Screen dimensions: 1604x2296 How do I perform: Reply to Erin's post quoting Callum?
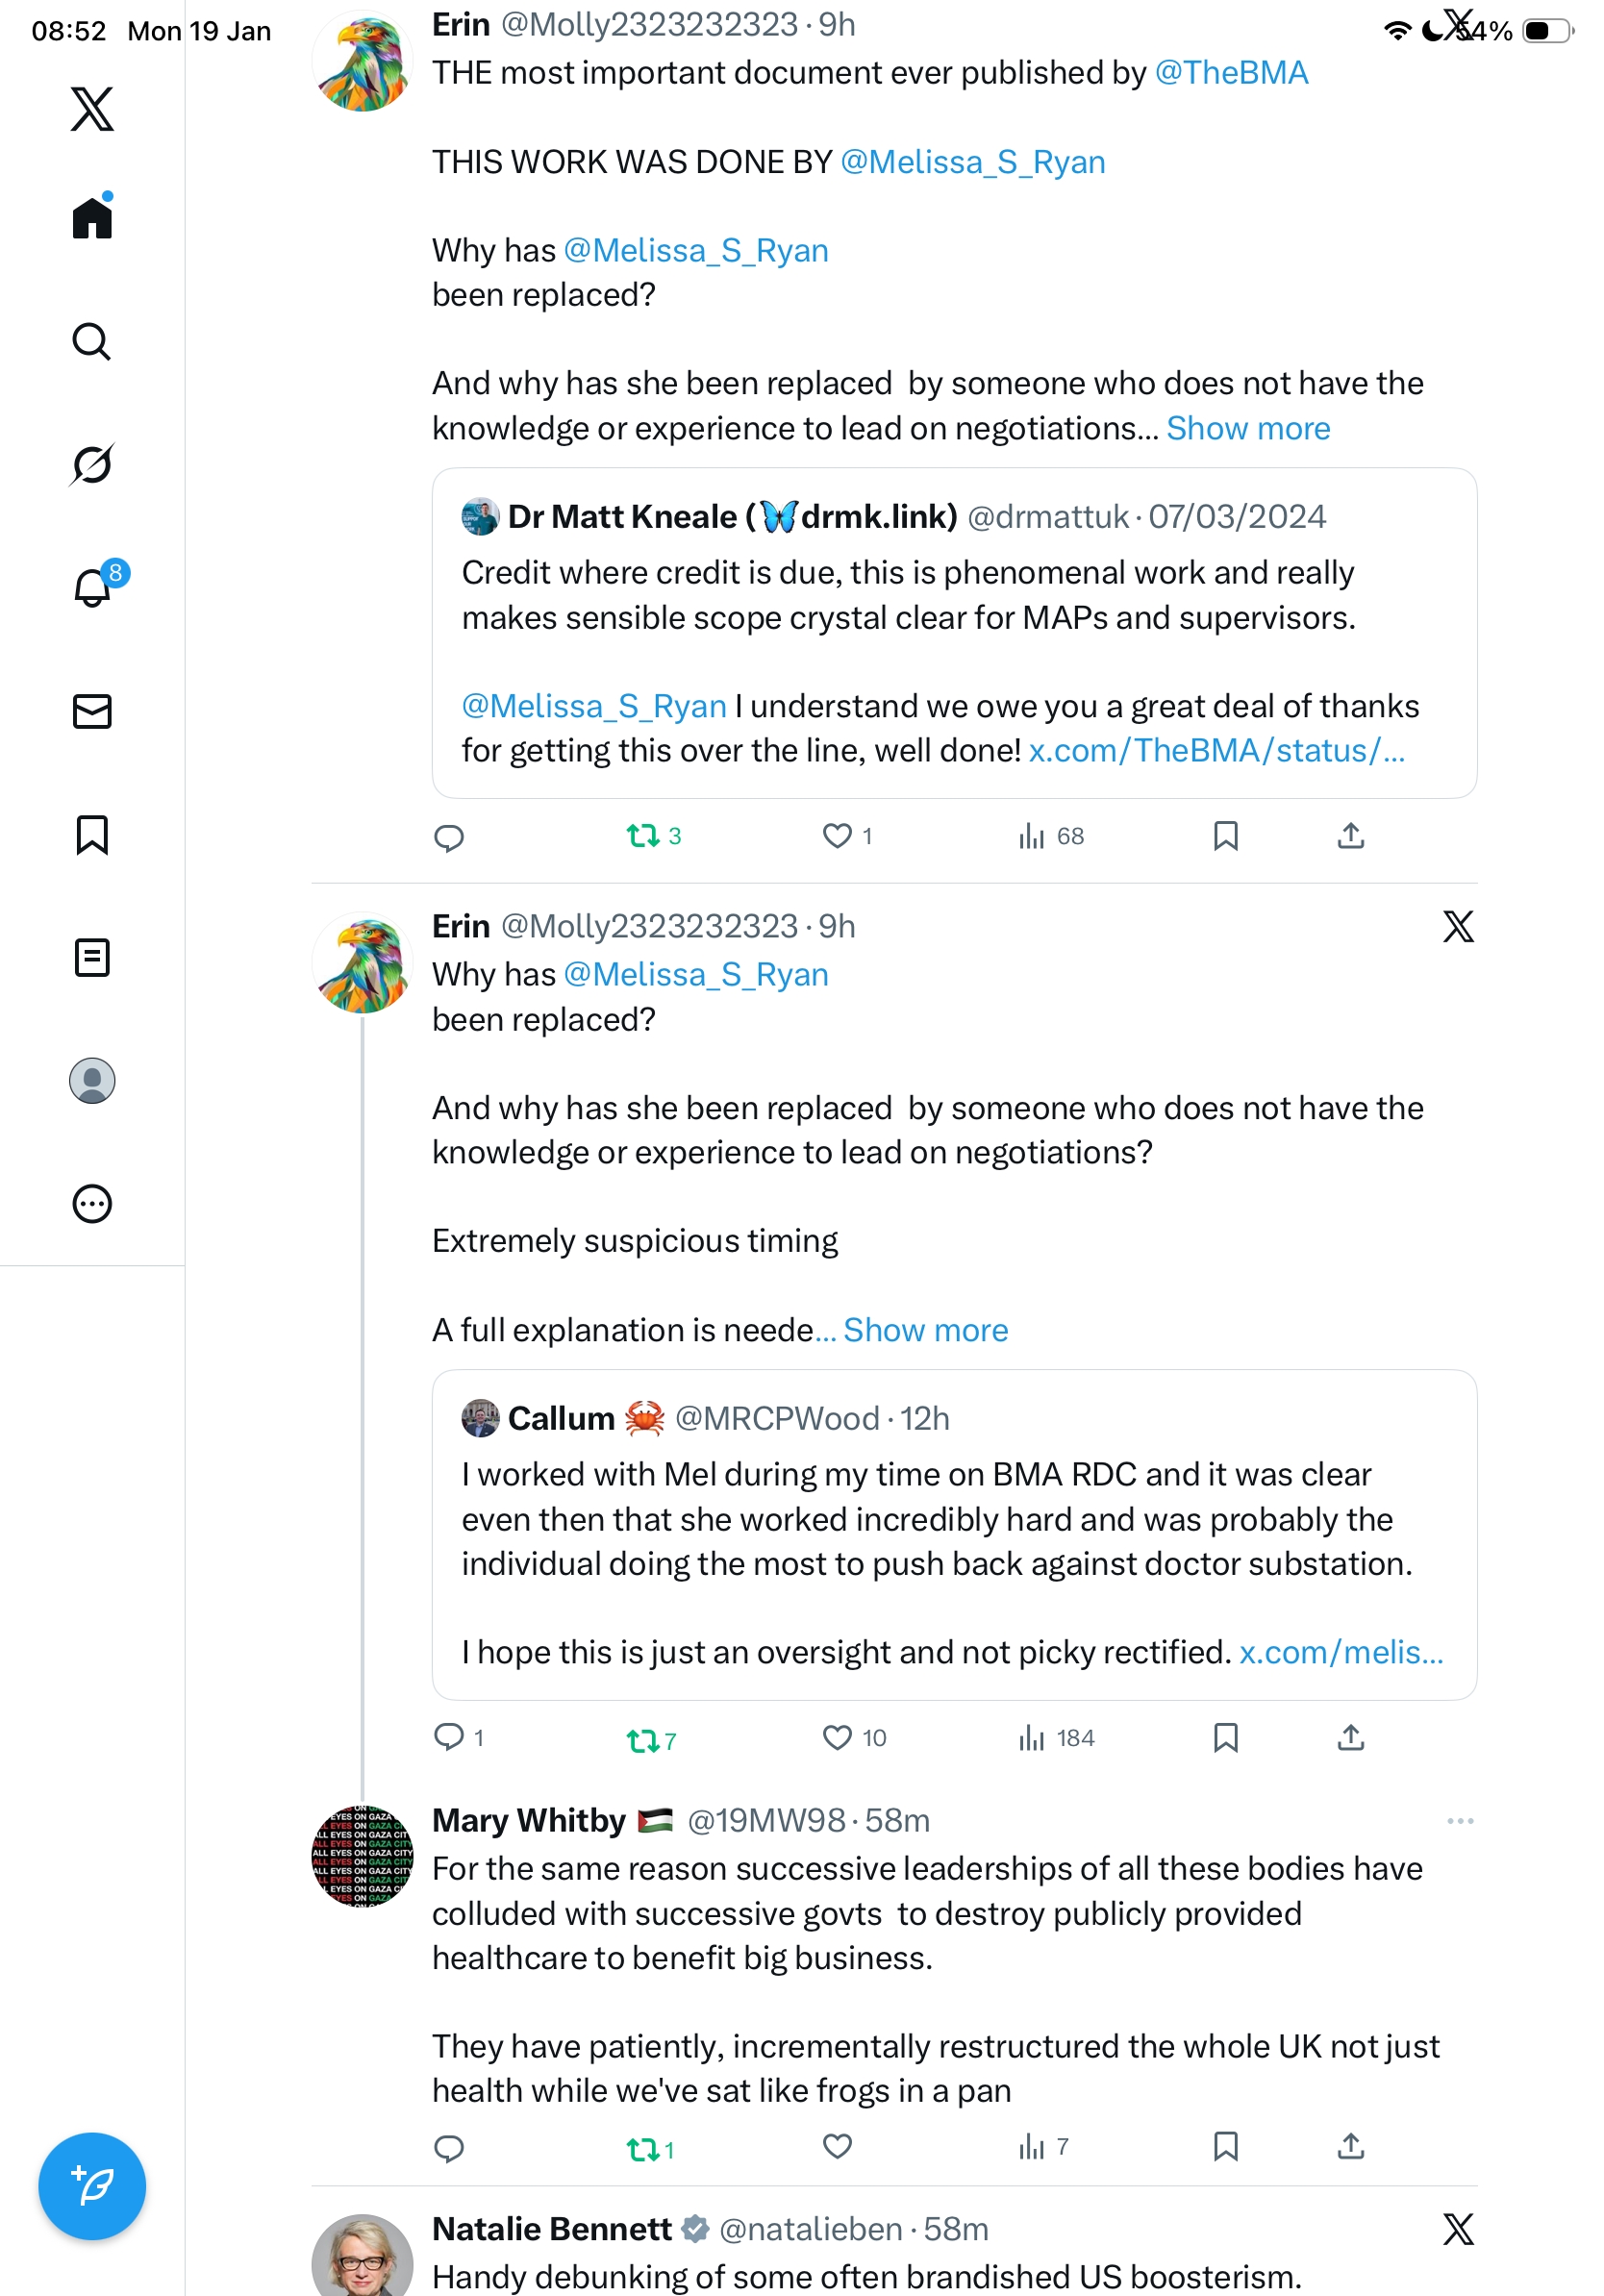click(449, 1737)
